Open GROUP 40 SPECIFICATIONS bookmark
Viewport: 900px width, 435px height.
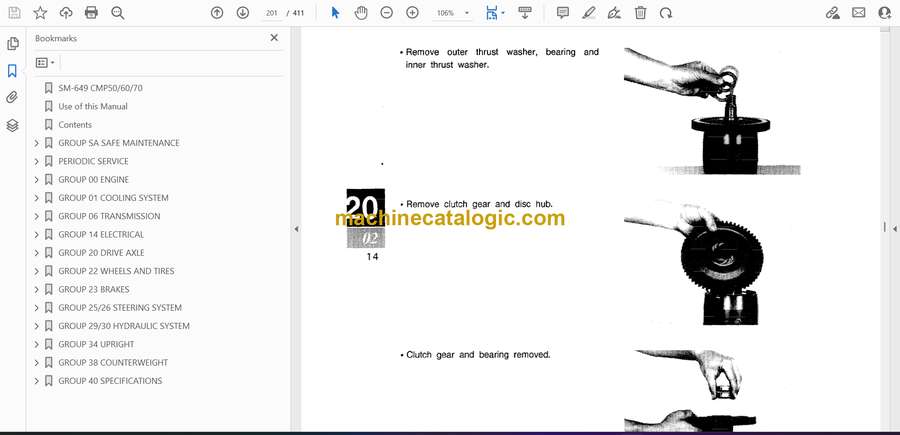coord(110,381)
